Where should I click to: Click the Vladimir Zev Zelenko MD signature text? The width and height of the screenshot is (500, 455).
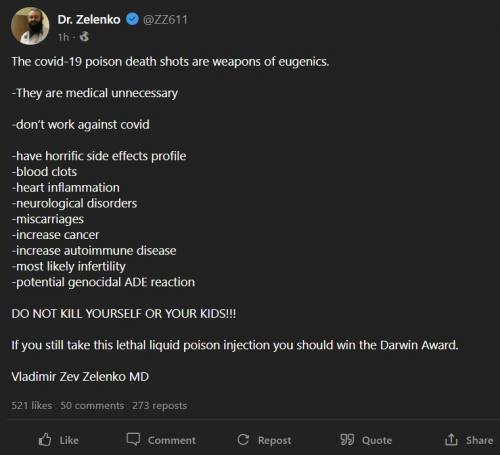(x=80, y=377)
